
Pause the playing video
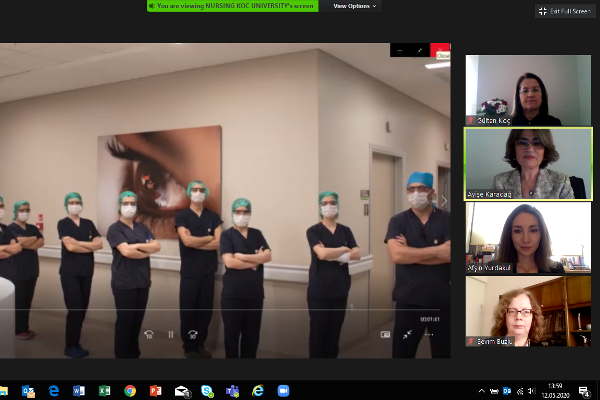pyautogui.click(x=170, y=335)
